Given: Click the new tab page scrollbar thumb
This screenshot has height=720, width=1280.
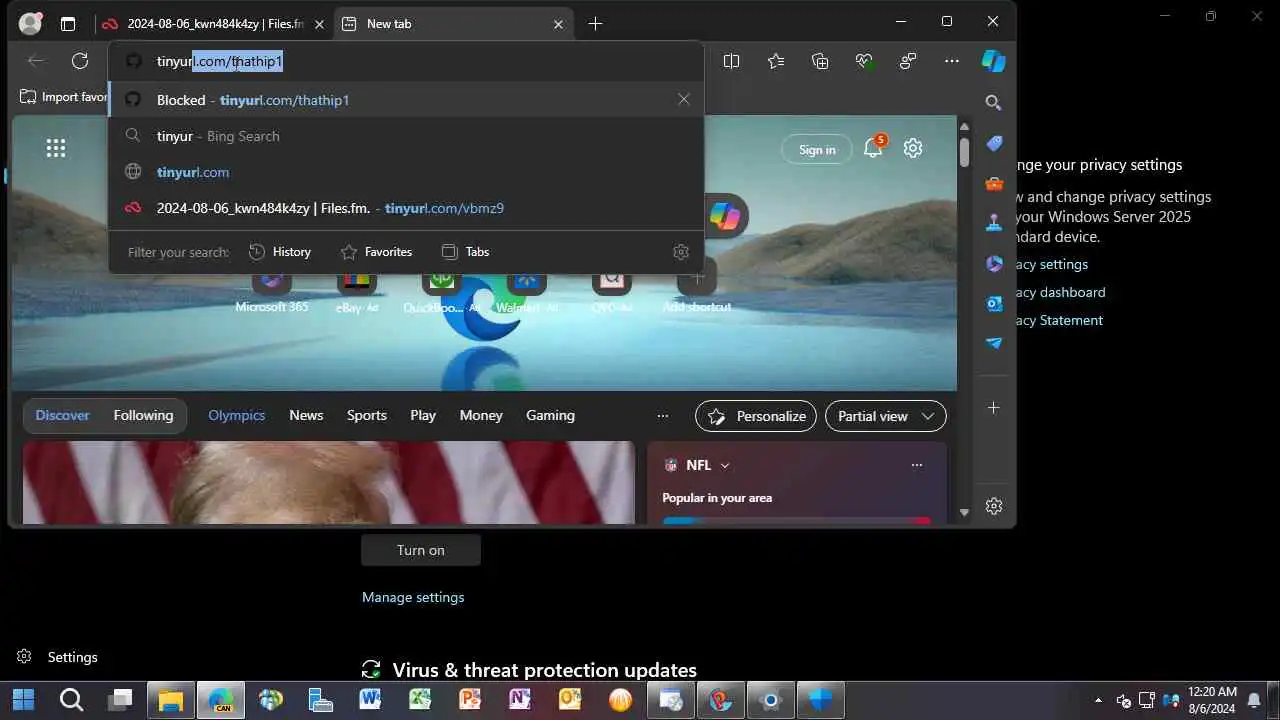Looking at the screenshot, I should click(x=964, y=152).
